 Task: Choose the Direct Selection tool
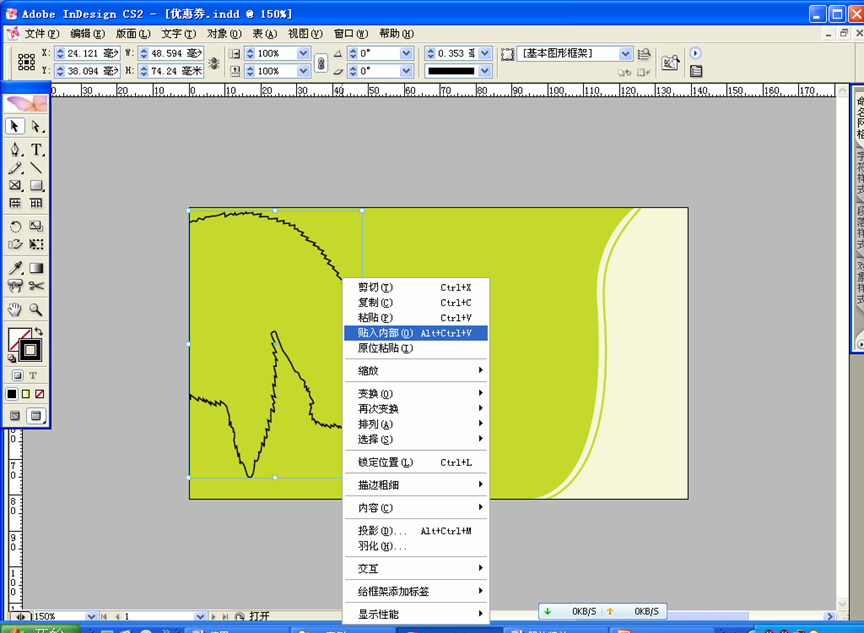point(36,126)
